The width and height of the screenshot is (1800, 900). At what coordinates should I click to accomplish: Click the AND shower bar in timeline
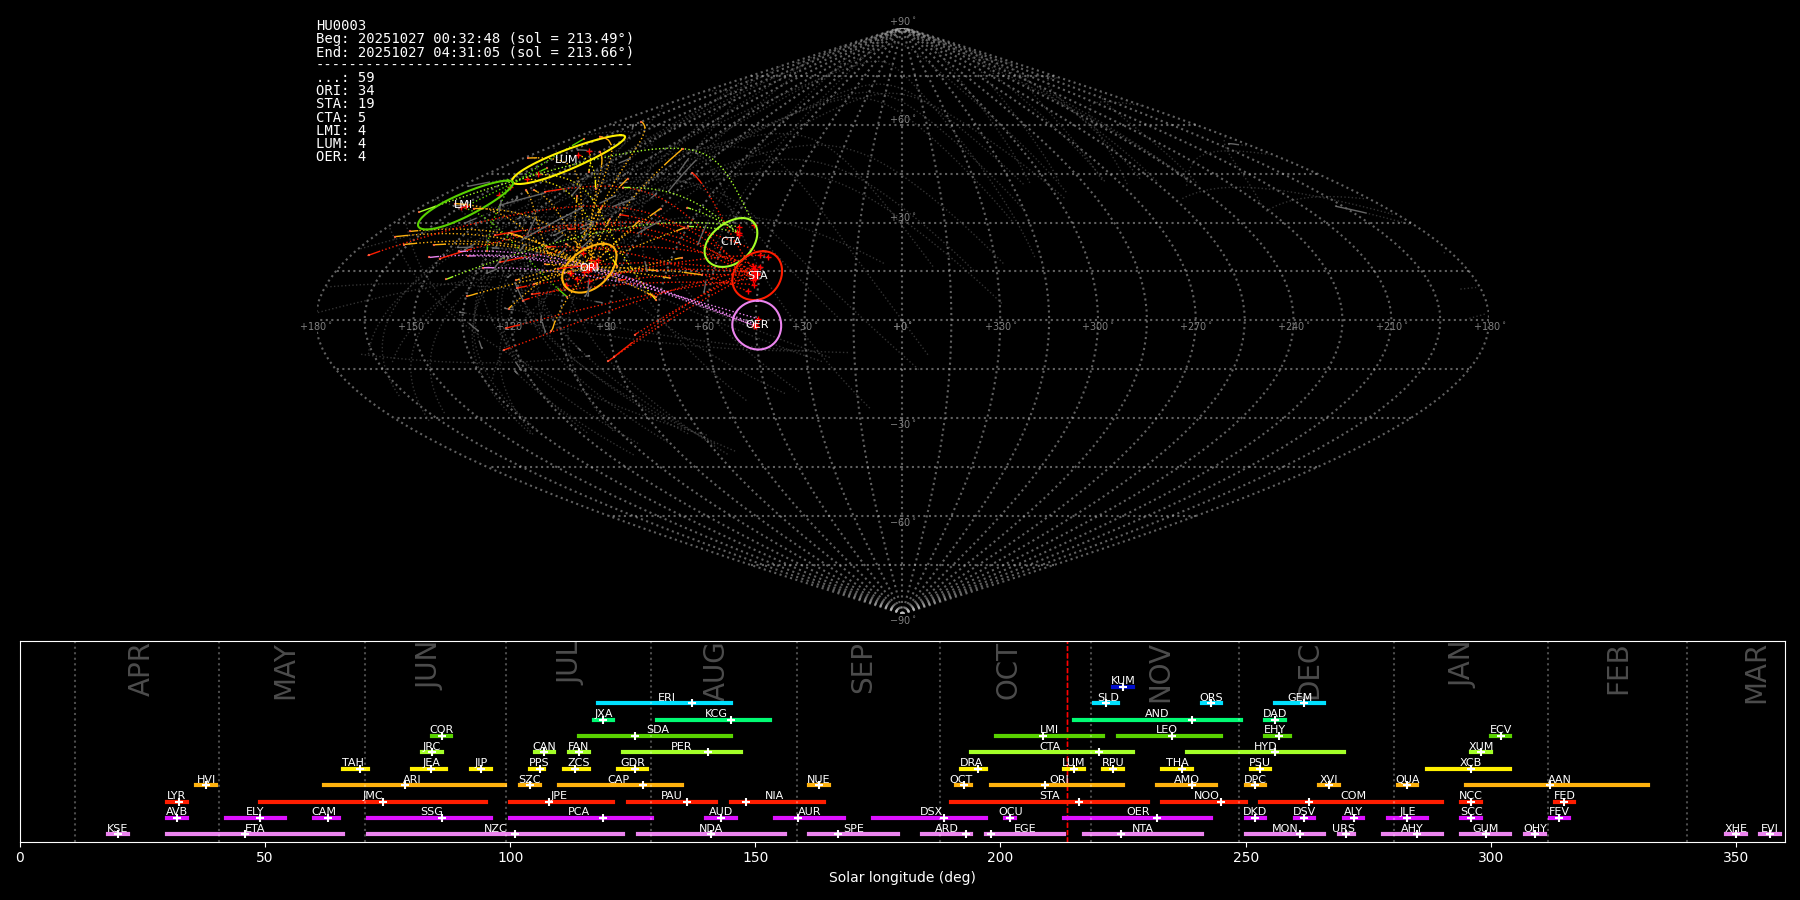click(1157, 720)
